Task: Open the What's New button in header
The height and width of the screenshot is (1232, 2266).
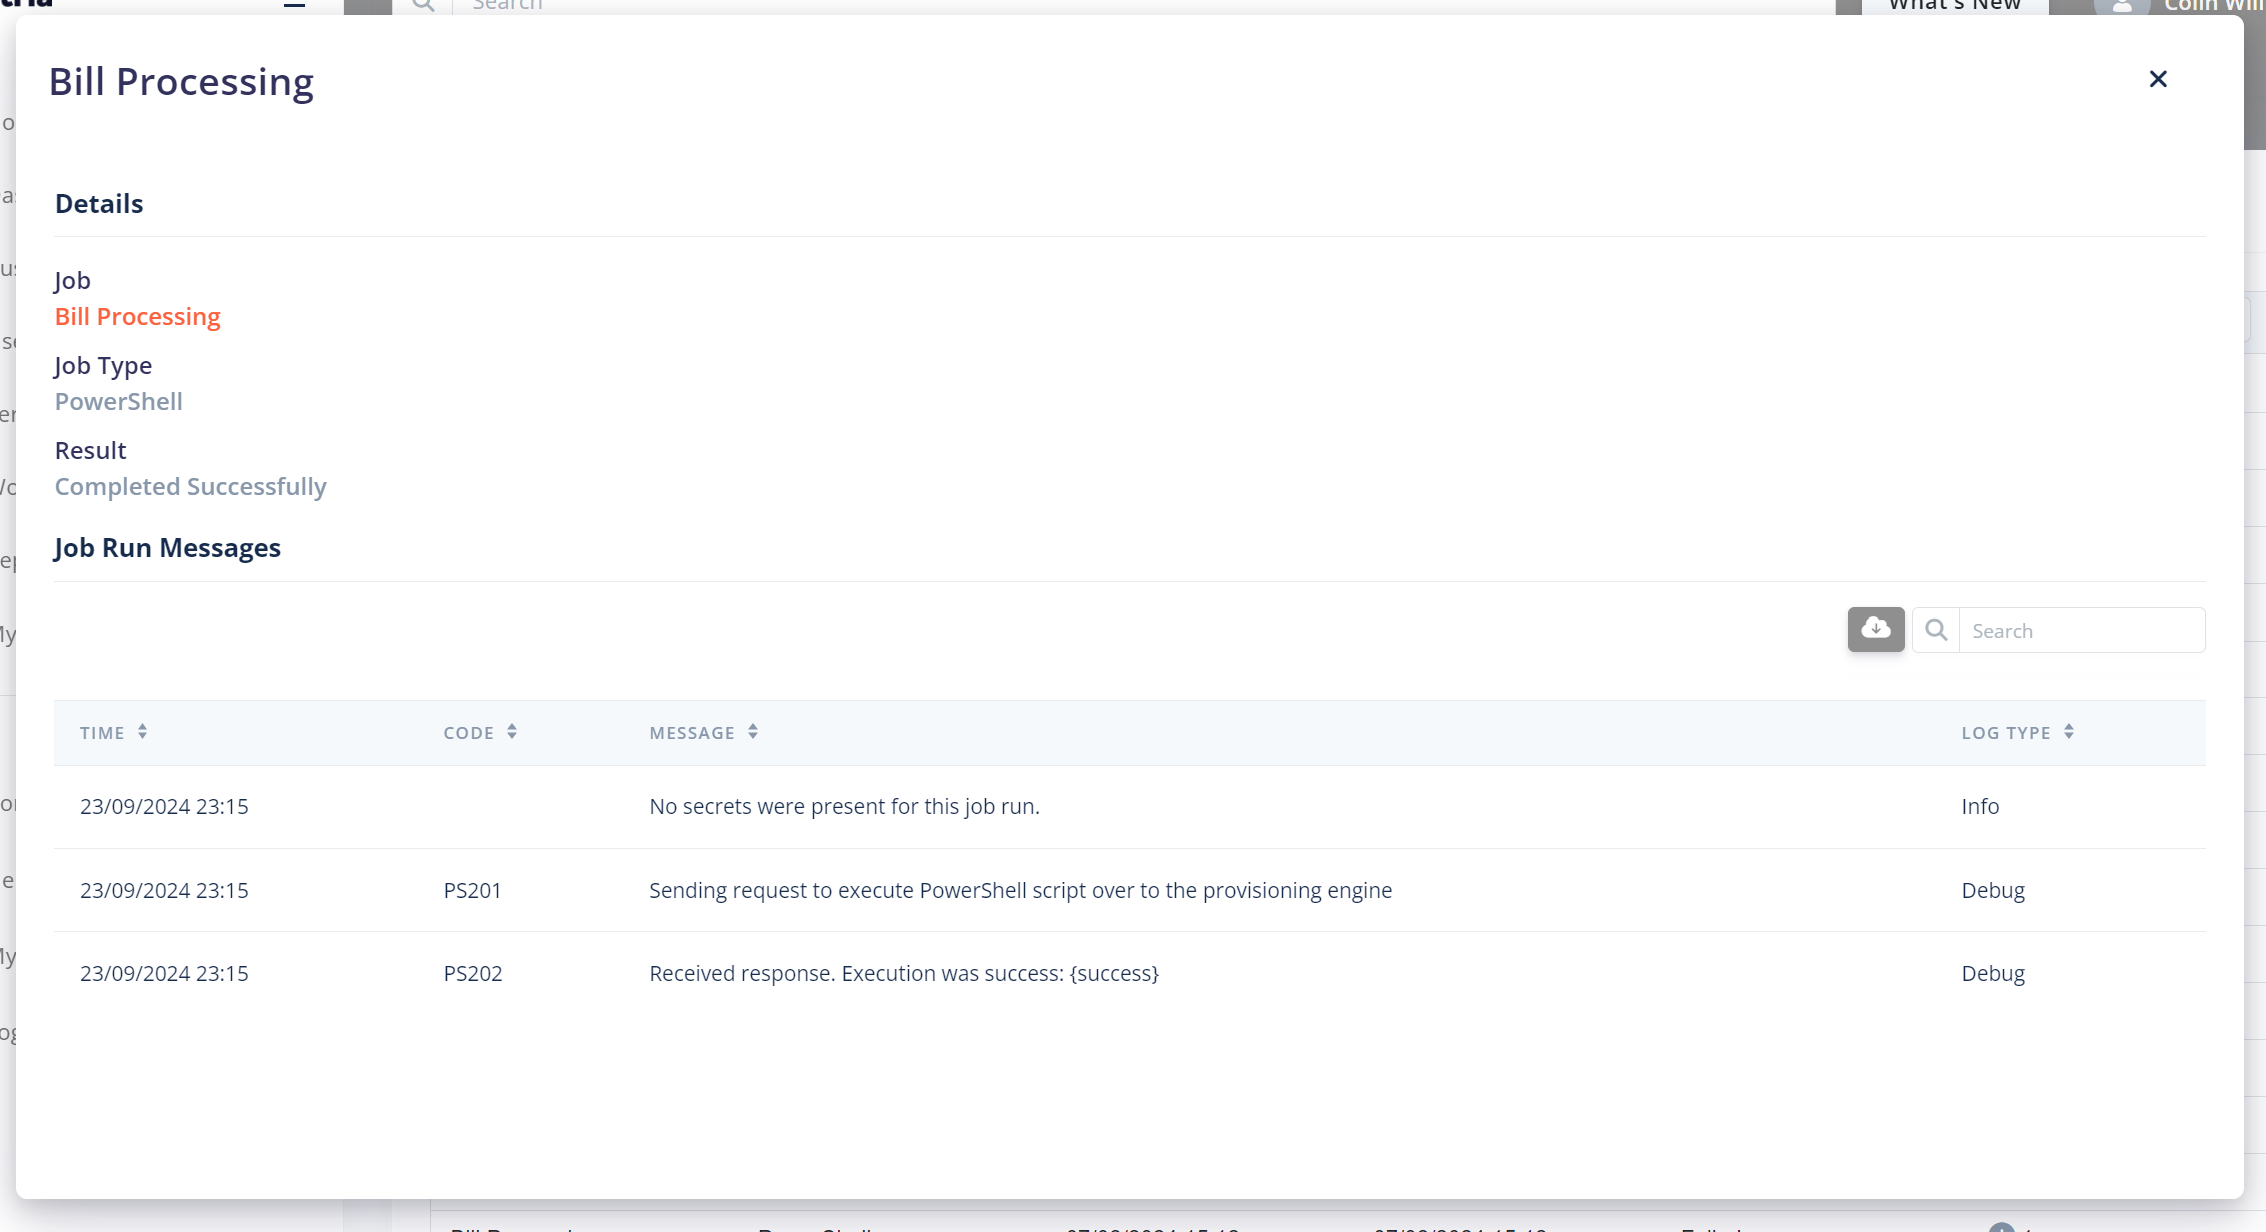Action: point(1953,6)
